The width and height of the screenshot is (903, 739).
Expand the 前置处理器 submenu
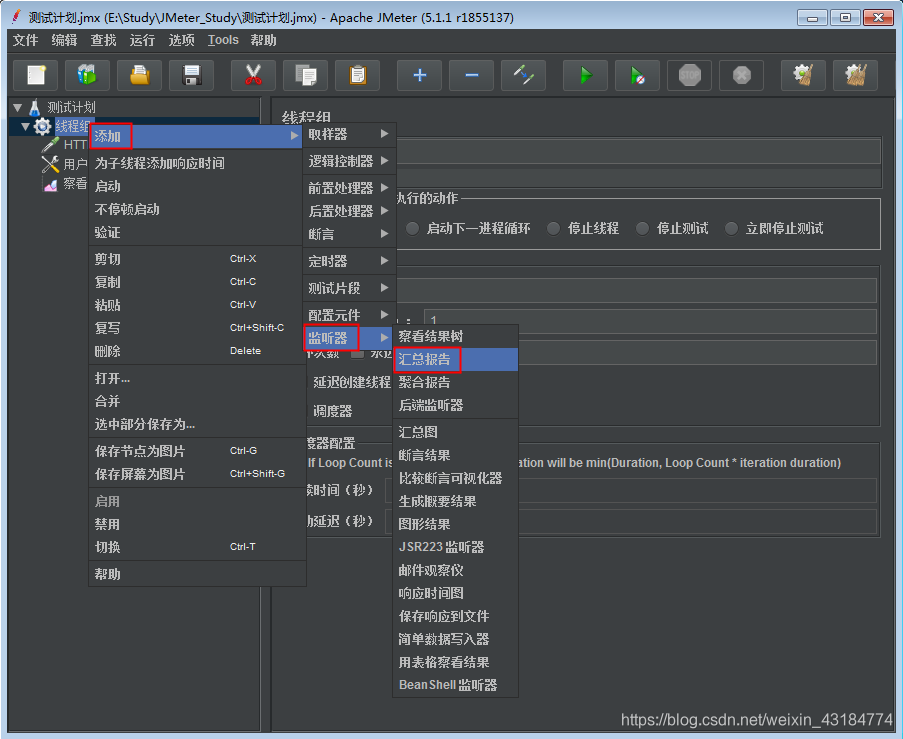coord(349,188)
